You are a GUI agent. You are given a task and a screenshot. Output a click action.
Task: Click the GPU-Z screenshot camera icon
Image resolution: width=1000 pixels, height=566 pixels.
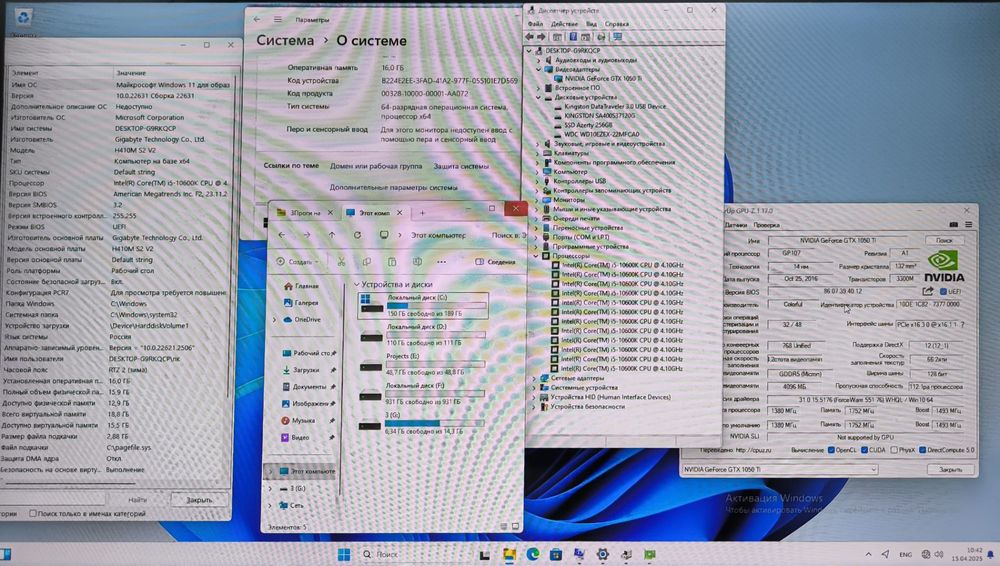tap(953, 225)
